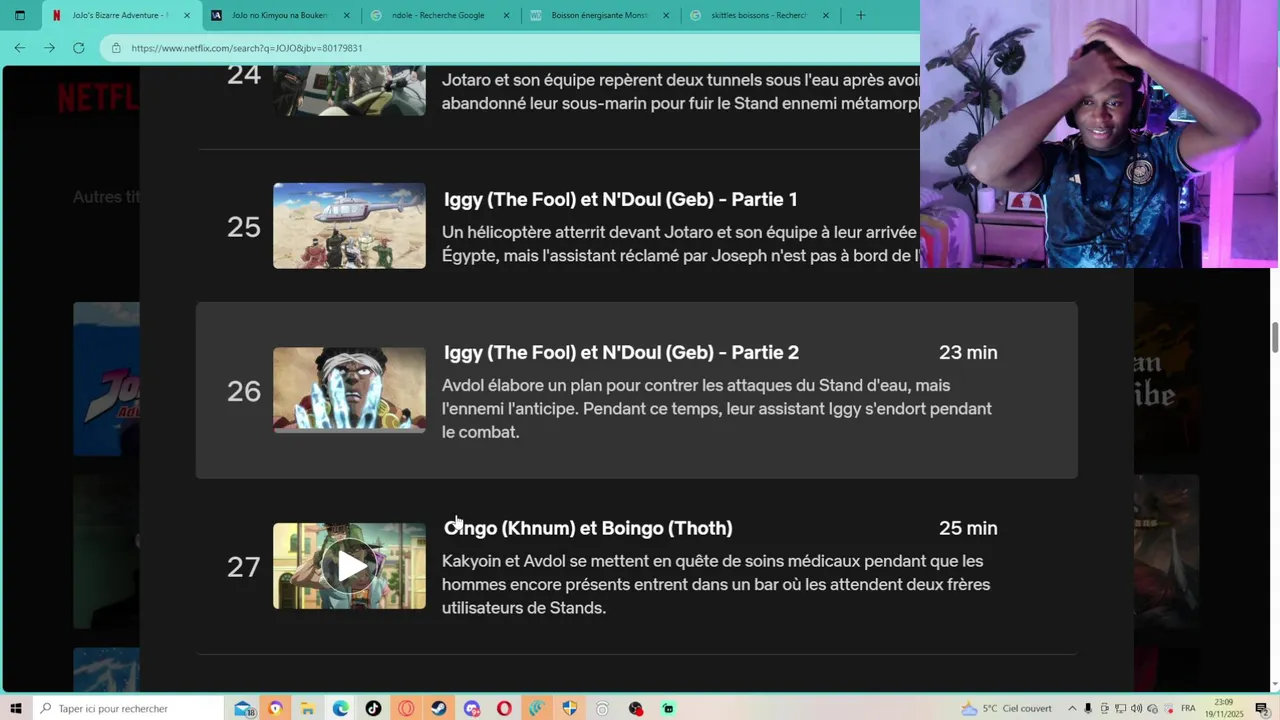Open Discord from taskbar
The width and height of the screenshot is (1280, 720).
472,708
